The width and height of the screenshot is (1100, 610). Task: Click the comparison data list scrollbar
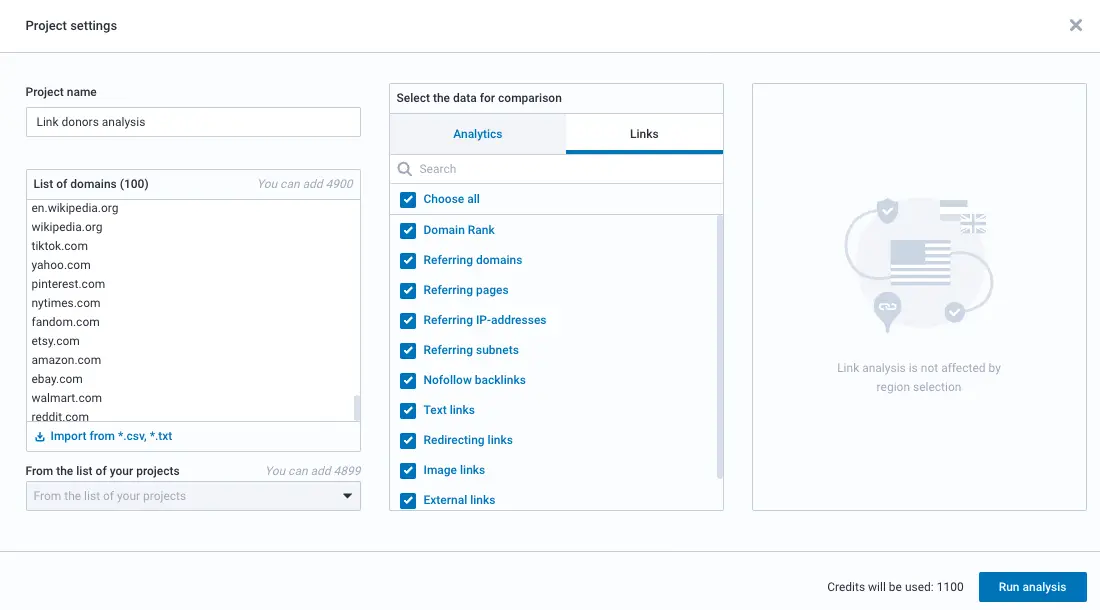(x=719, y=345)
